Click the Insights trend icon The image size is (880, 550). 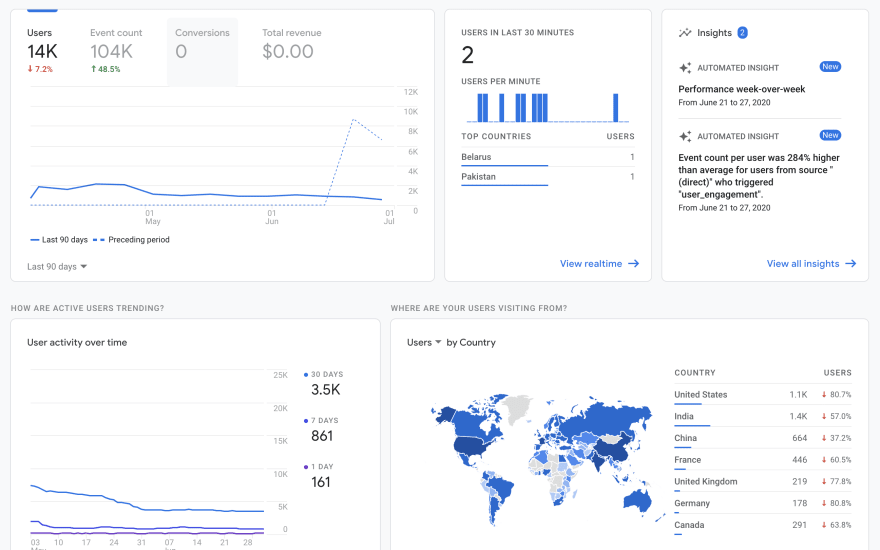pyautogui.click(x=685, y=33)
